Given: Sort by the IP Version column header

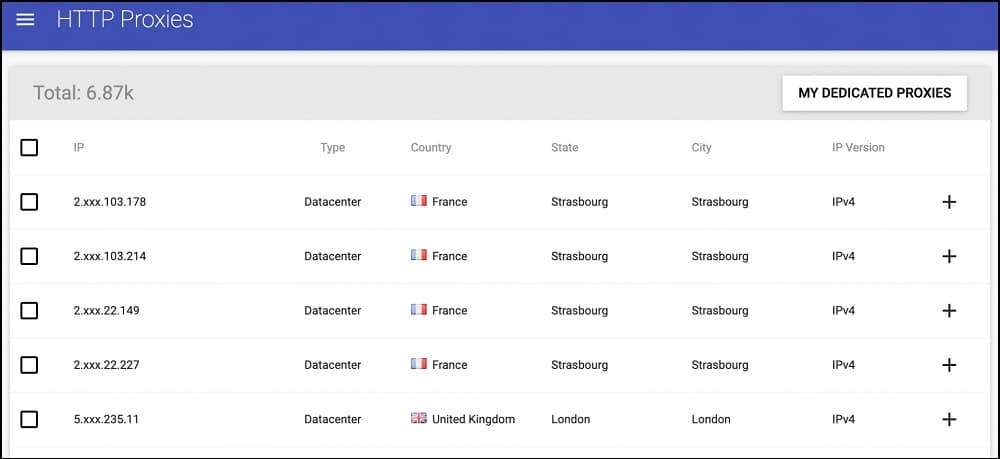Looking at the screenshot, I should [x=858, y=147].
